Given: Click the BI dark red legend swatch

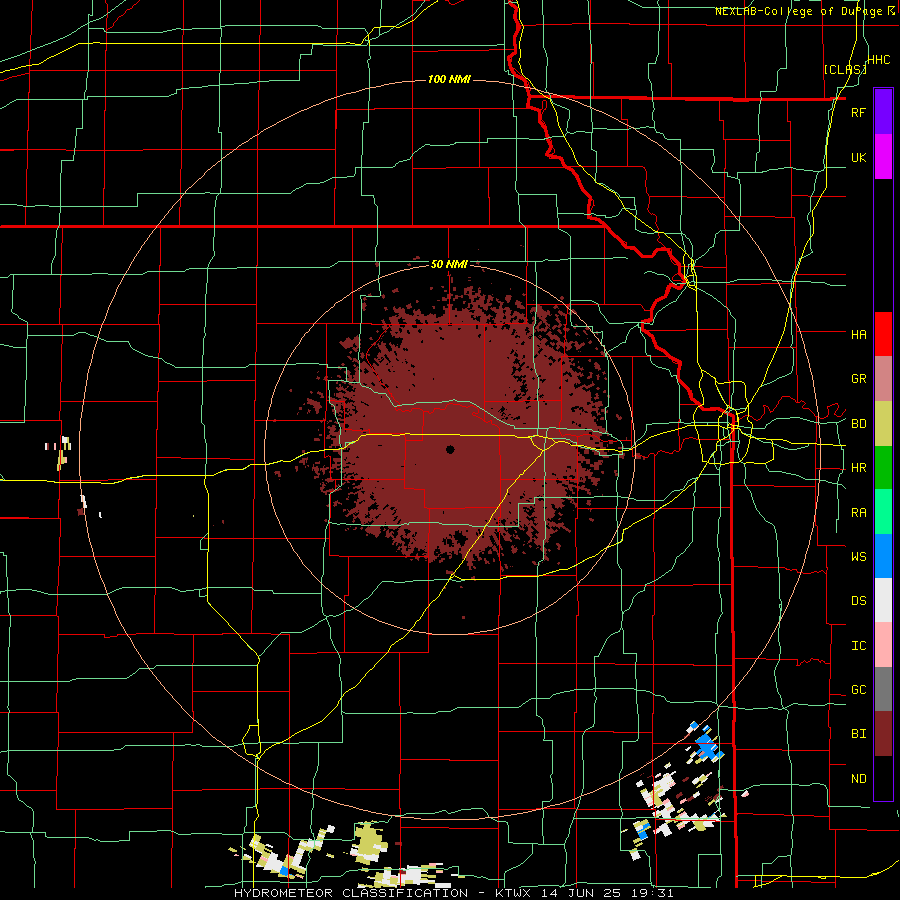Looking at the screenshot, I should tap(883, 734).
